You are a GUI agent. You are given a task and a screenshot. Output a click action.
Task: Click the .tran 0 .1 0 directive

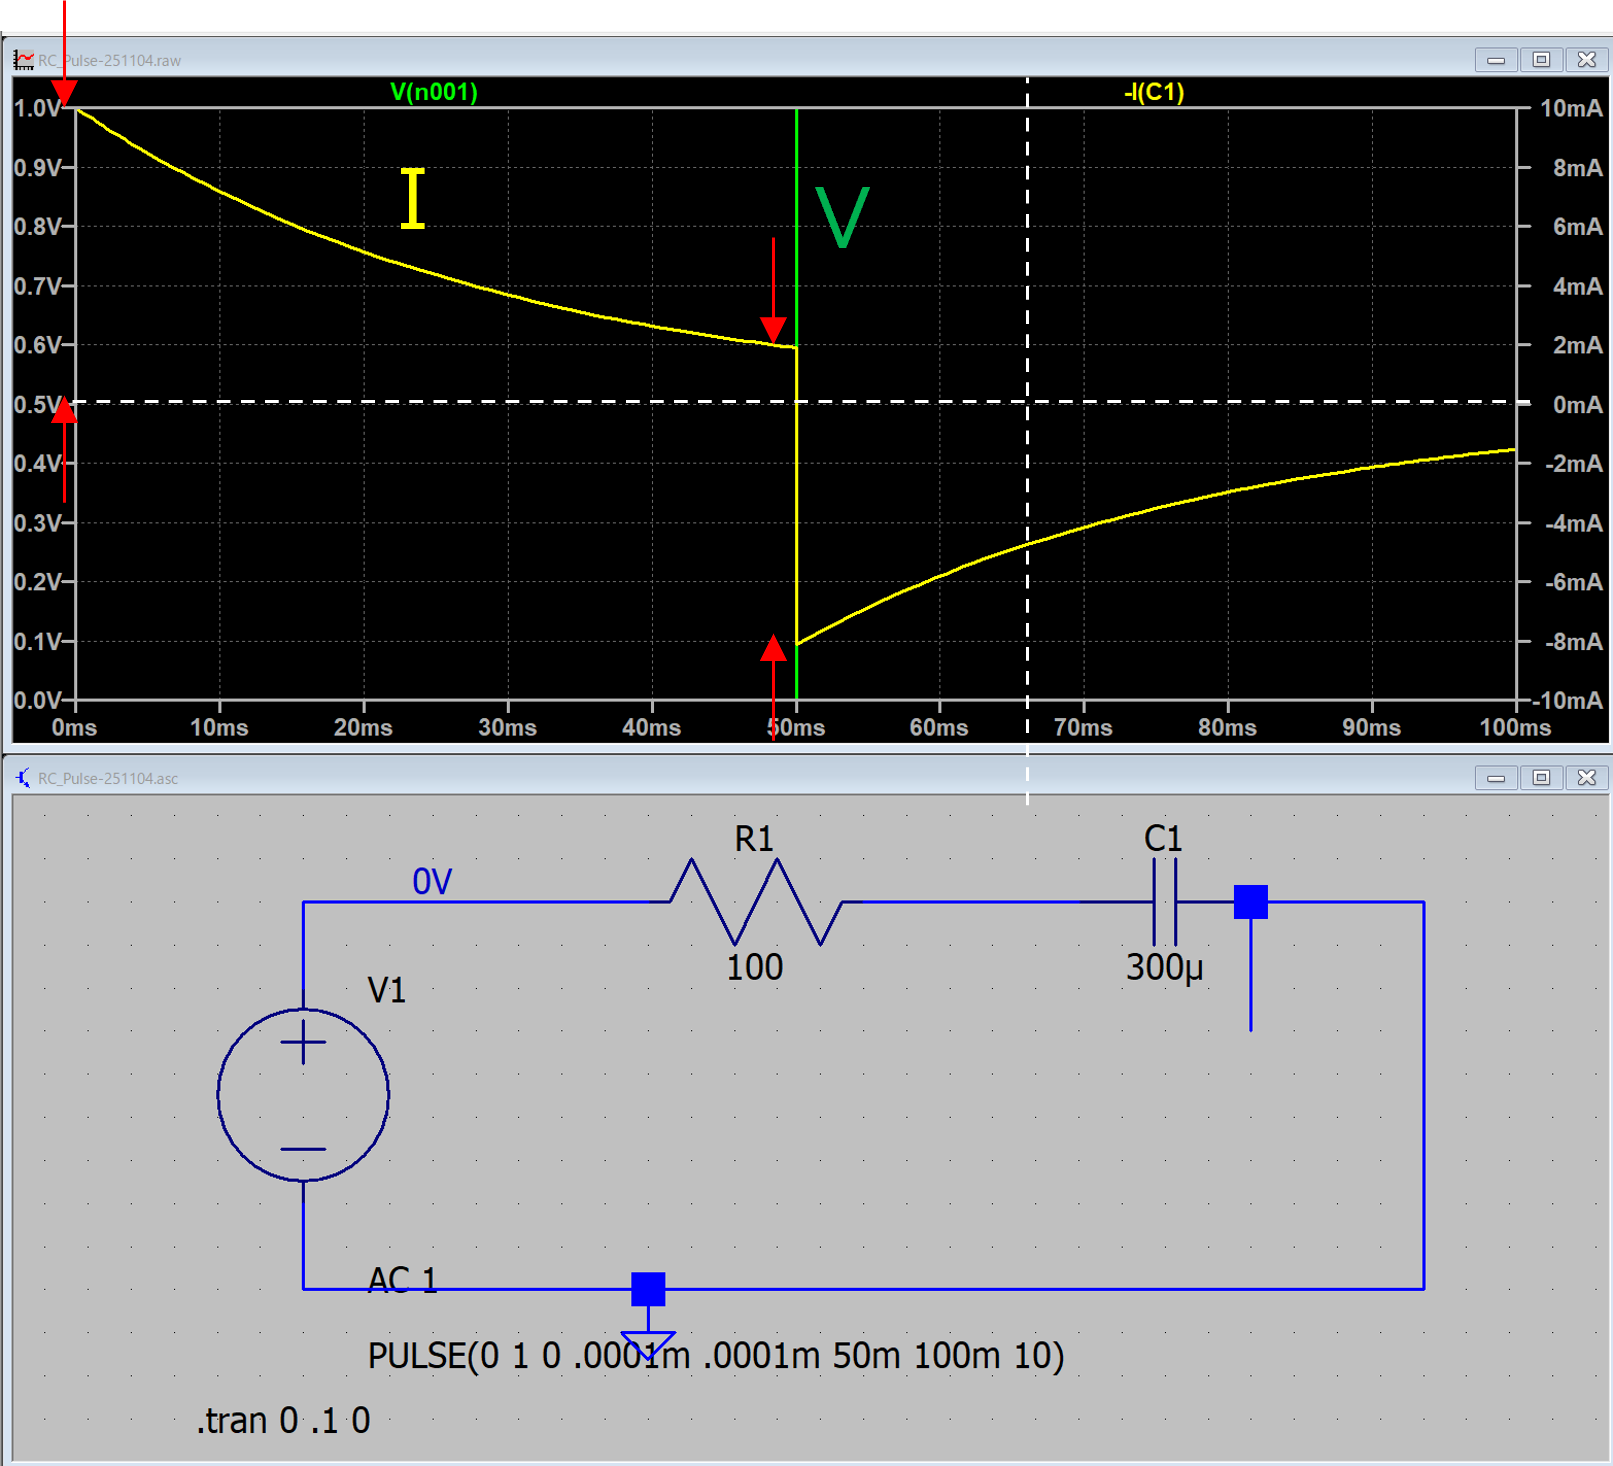(283, 1420)
